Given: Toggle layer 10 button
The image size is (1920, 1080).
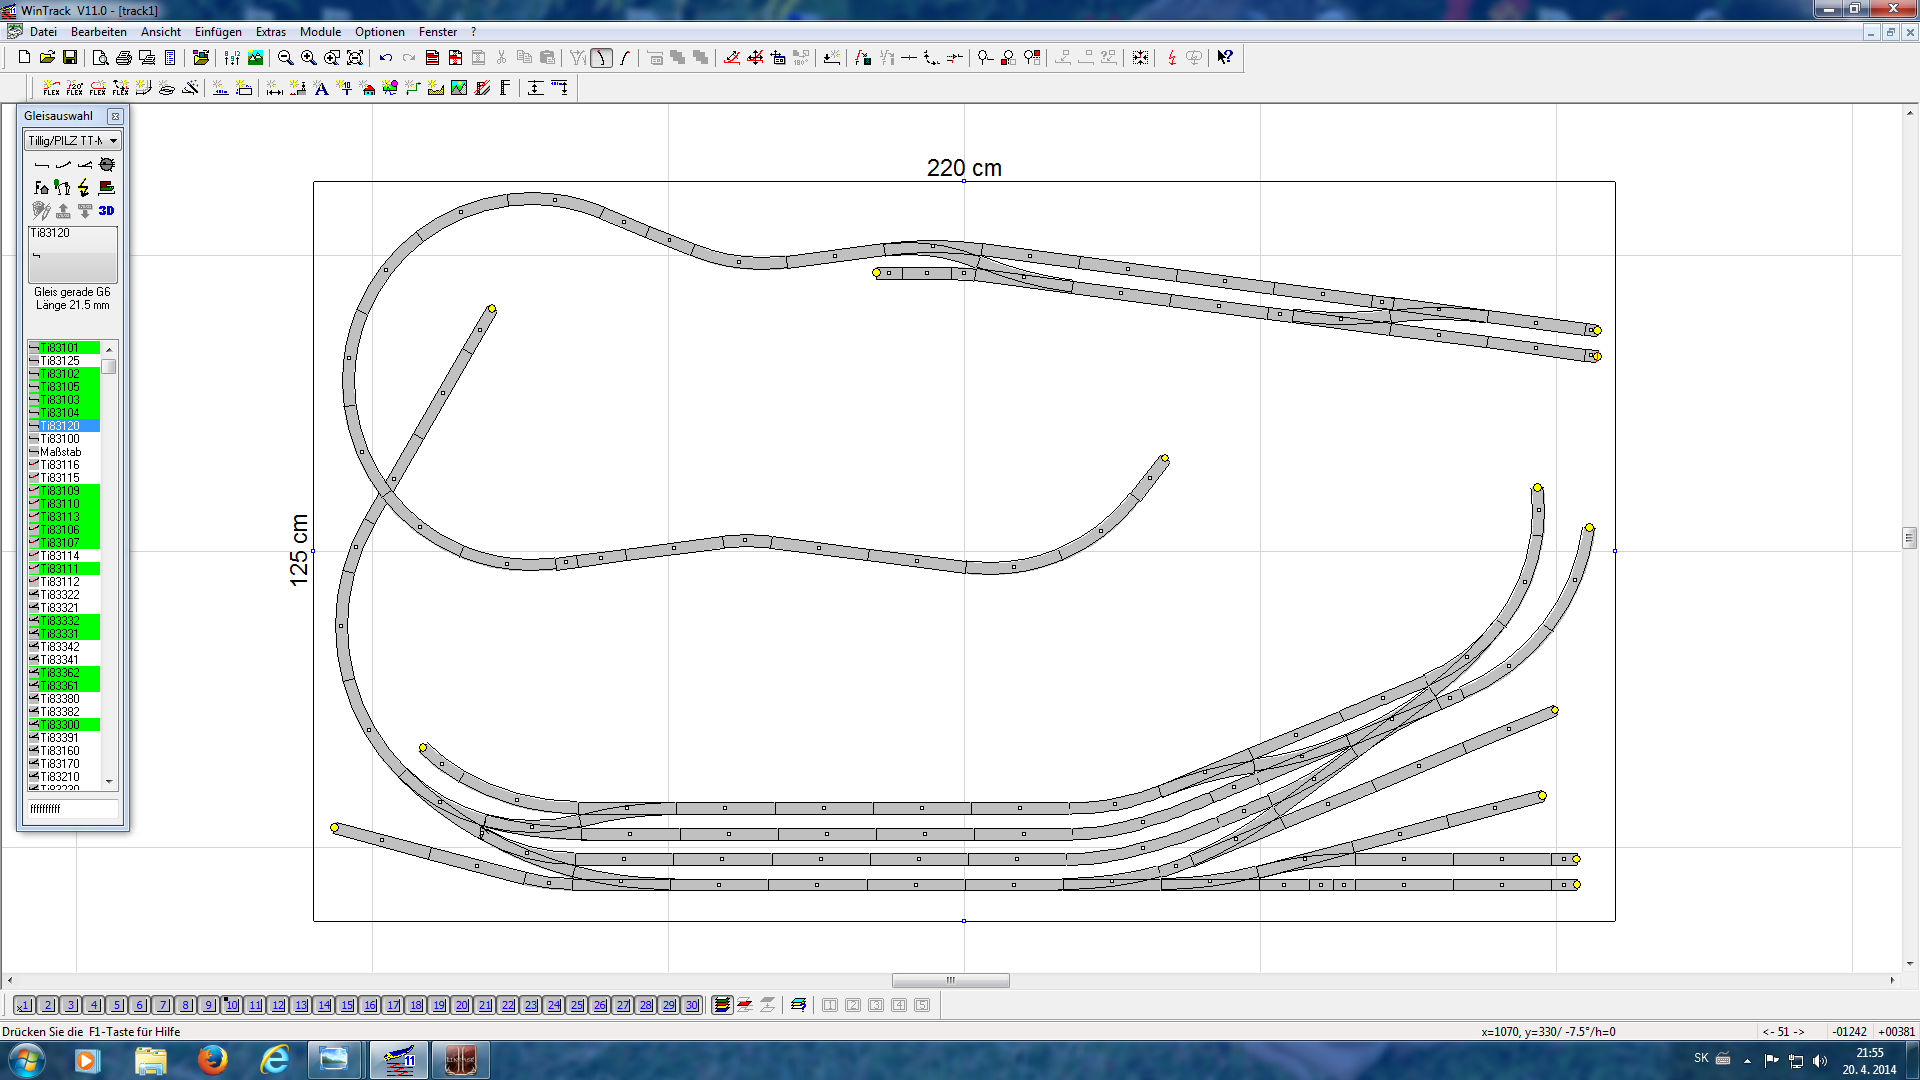Looking at the screenshot, I should (232, 1005).
